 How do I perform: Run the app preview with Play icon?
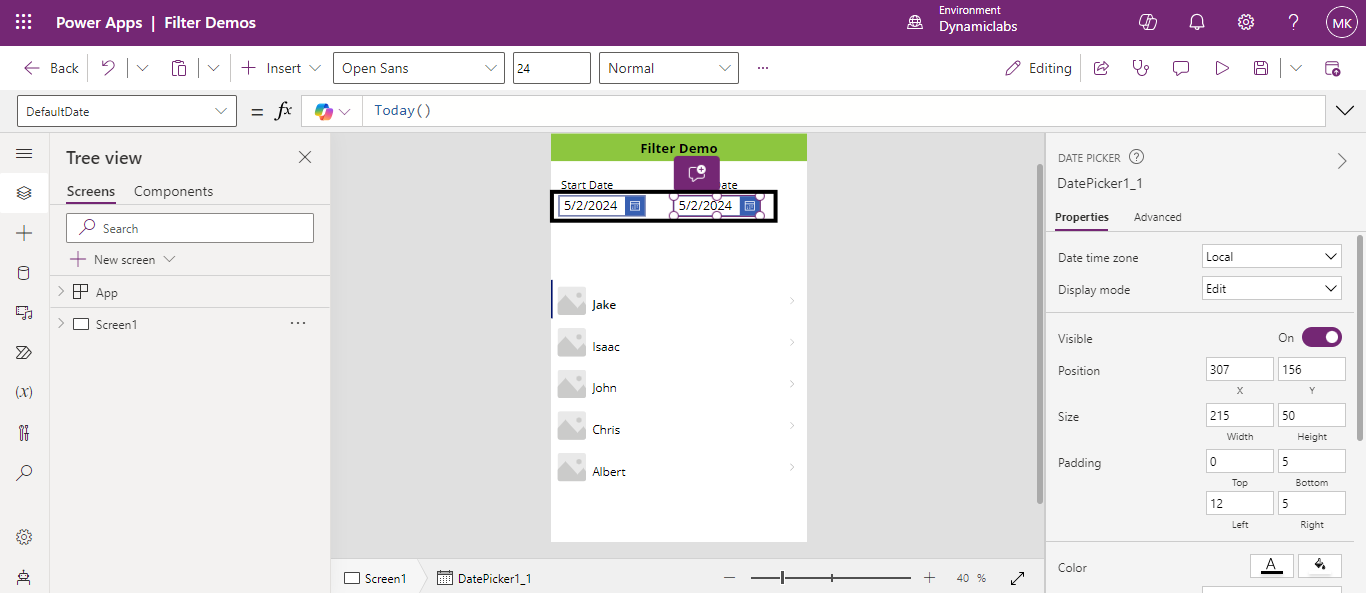click(x=1221, y=68)
